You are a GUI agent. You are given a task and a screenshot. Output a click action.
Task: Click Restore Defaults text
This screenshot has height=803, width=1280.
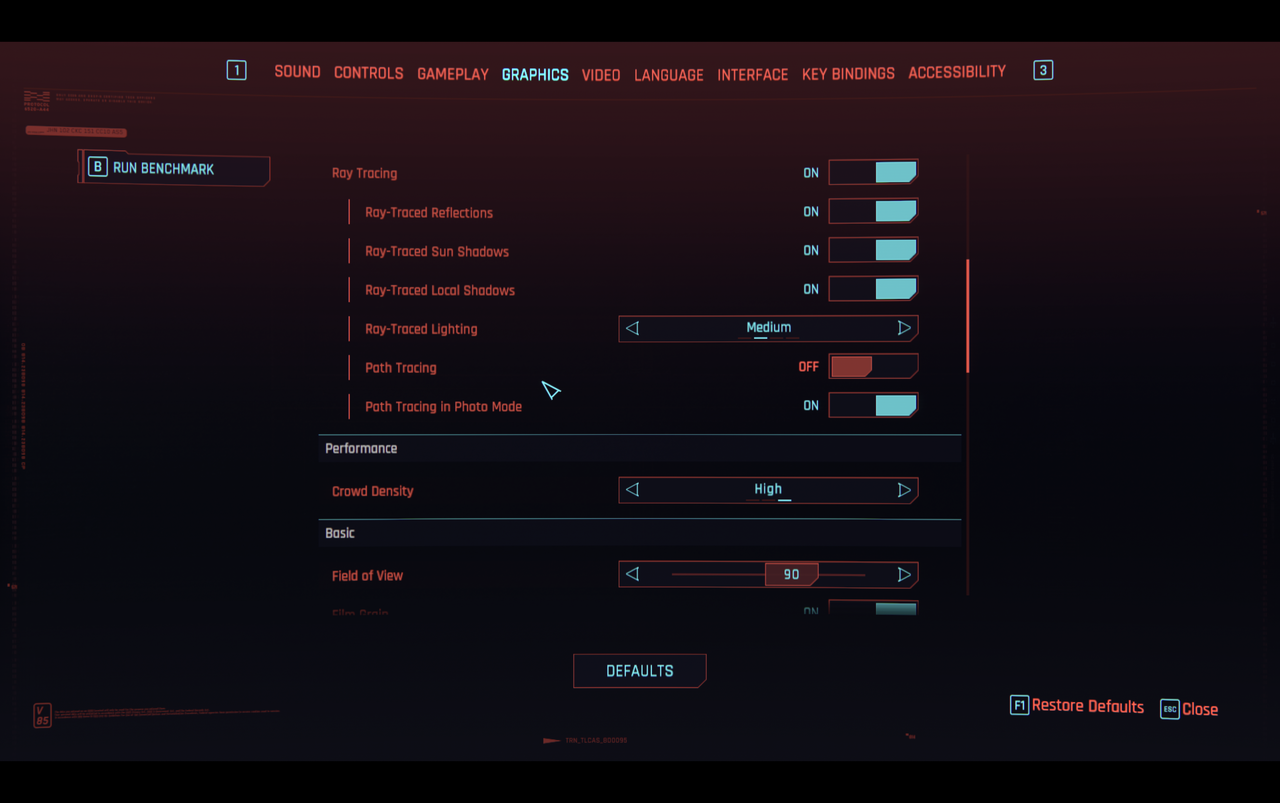(x=1088, y=706)
